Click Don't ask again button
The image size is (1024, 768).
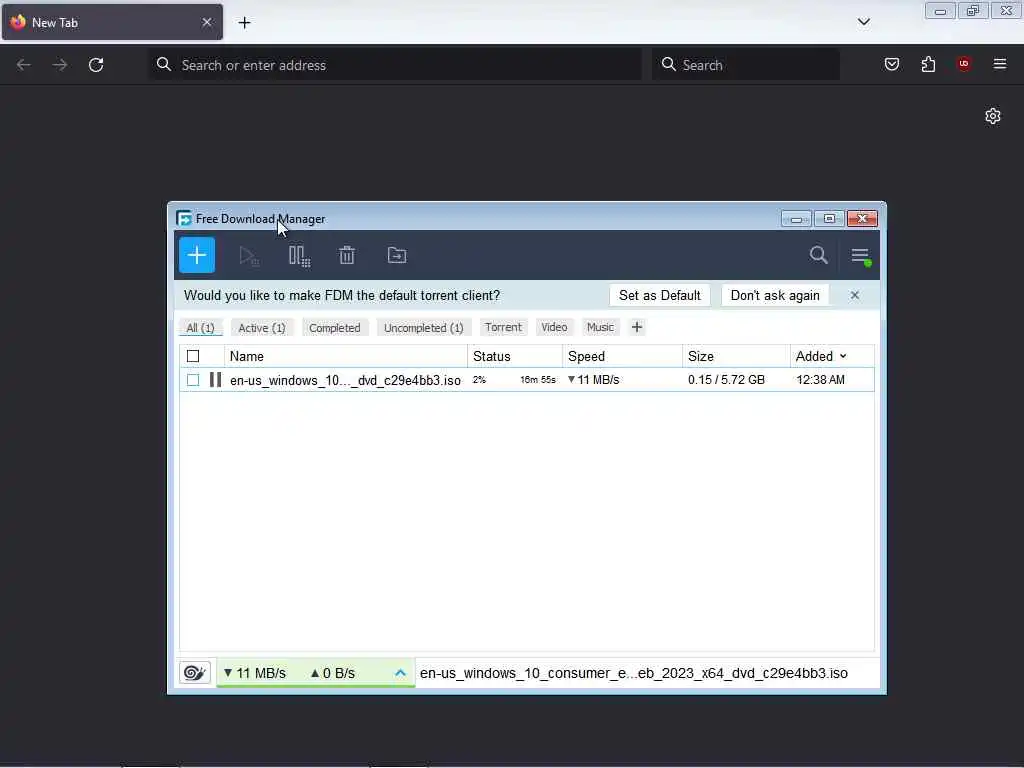(775, 295)
